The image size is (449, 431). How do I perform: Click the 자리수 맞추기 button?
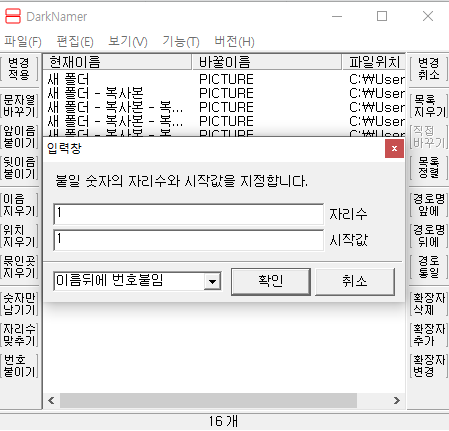(19, 335)
